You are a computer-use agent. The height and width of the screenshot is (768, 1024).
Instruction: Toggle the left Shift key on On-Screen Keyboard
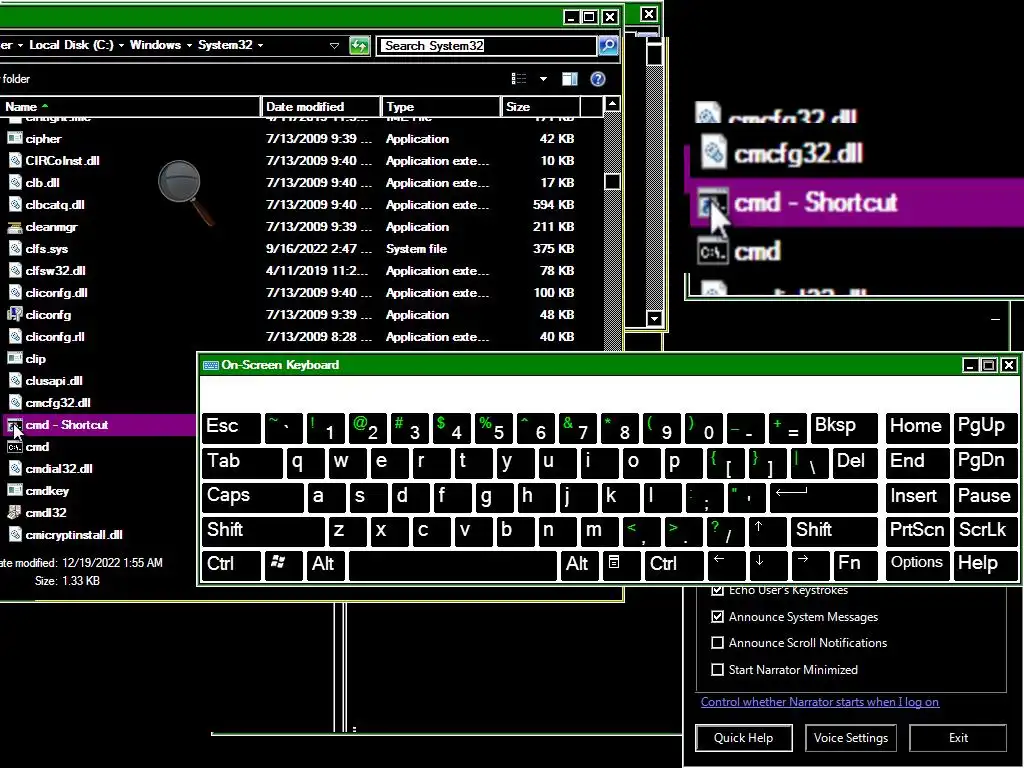click(x=263, y=531)
